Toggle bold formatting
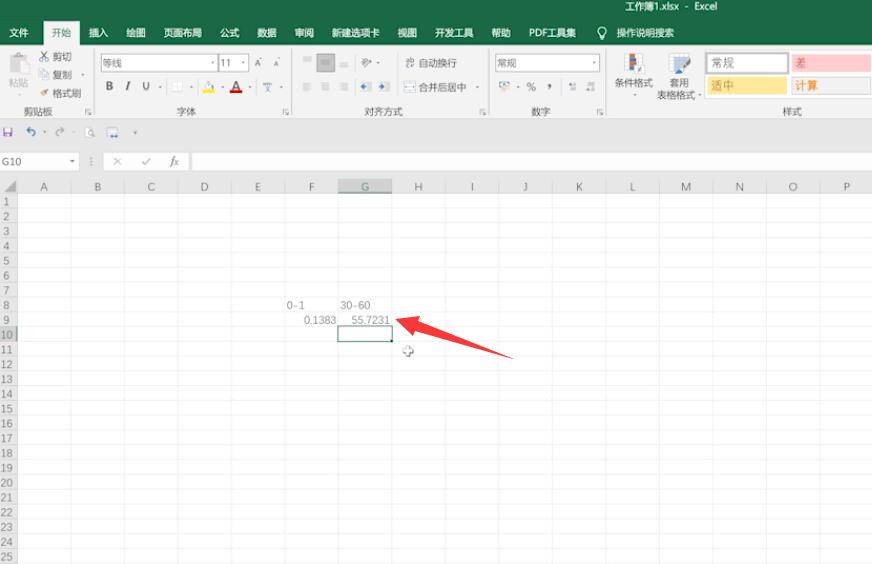 (x=110, y=87)
